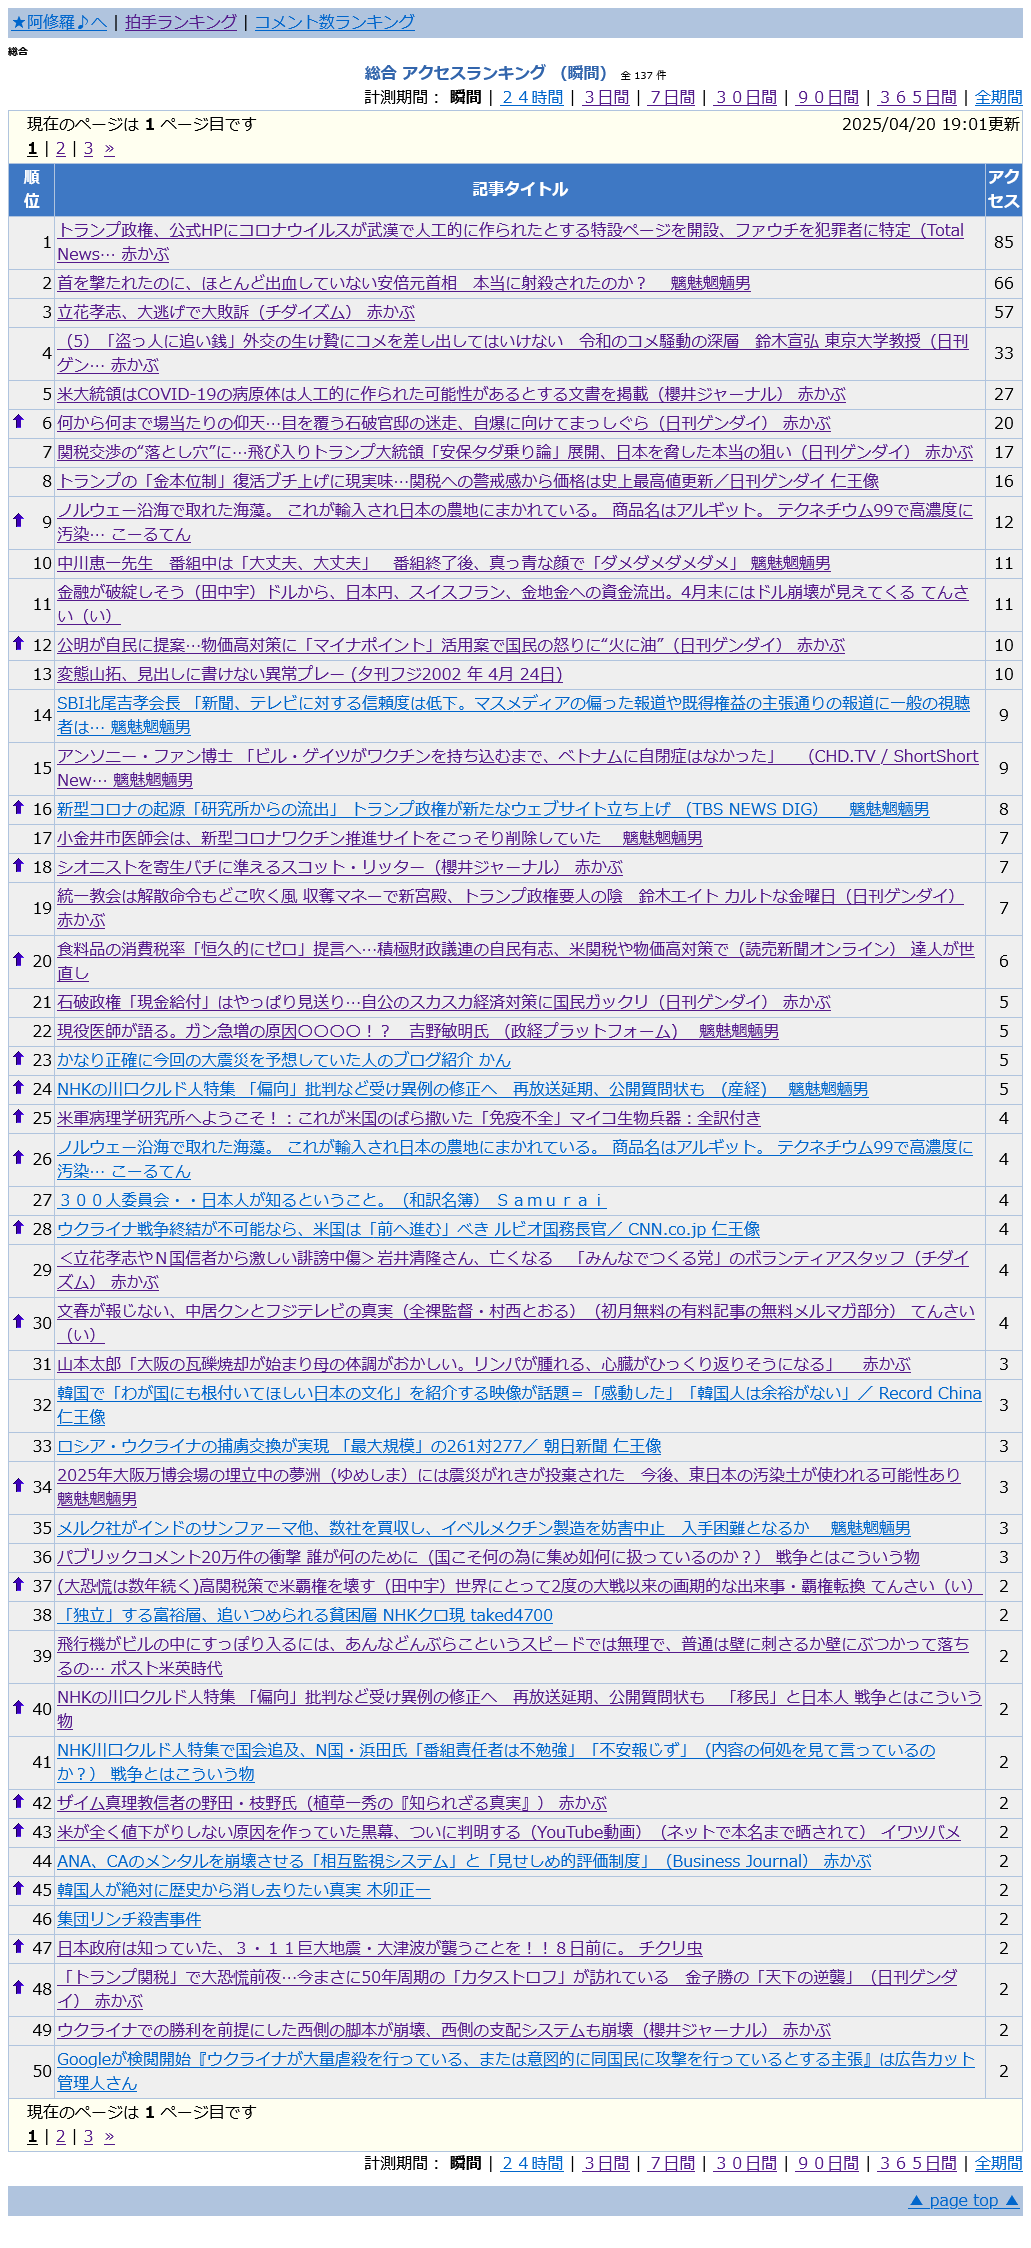The image size is (1031, 2248).
Task: Open the rank 2 article about 安倍元首相
Action: coord(403,283)
